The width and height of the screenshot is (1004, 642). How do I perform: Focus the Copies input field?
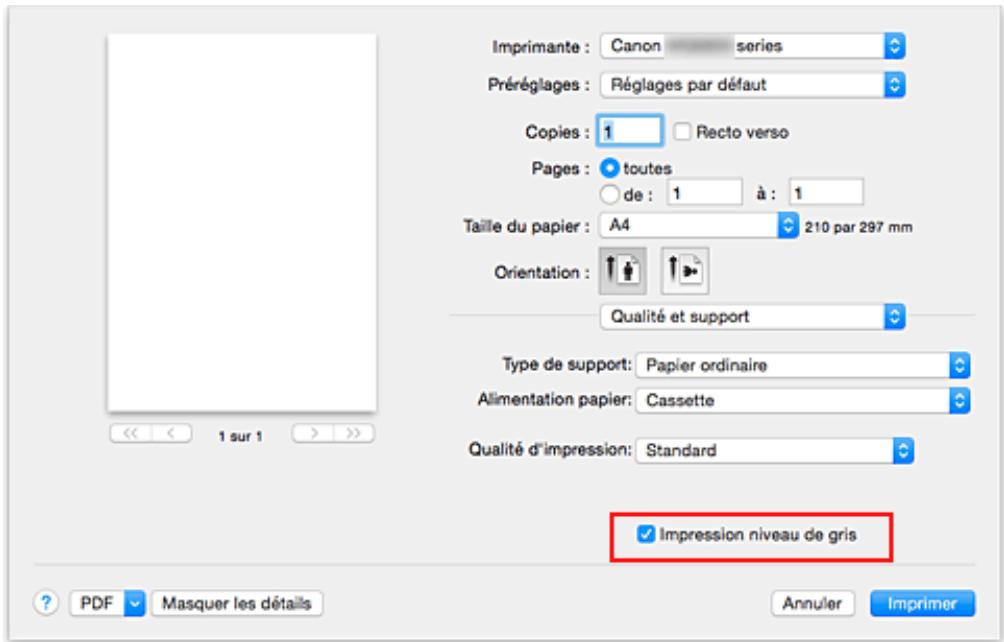(629, 132)
